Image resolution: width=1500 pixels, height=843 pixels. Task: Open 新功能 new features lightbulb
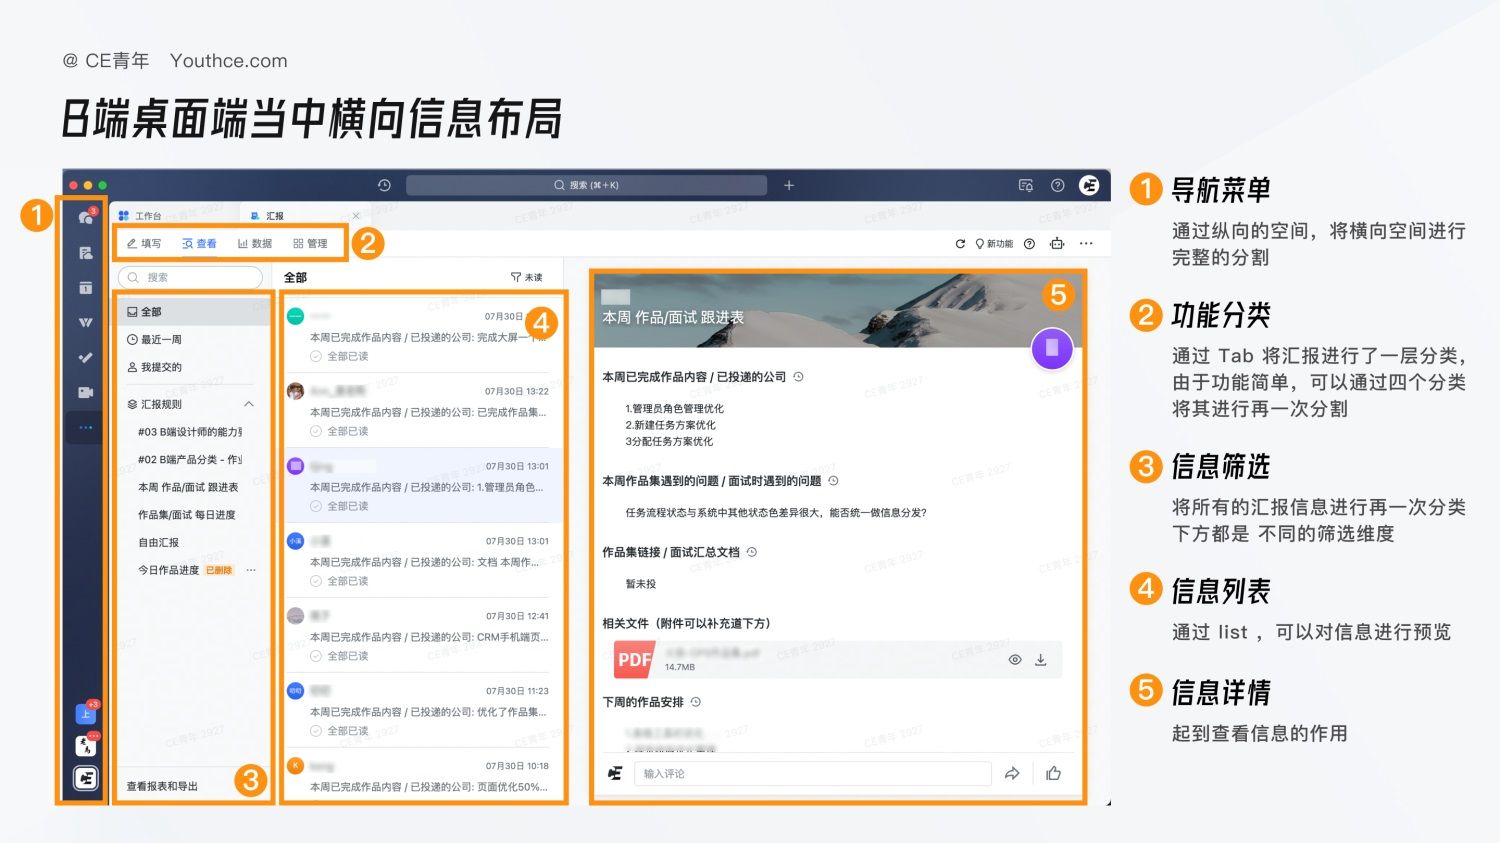994,244
